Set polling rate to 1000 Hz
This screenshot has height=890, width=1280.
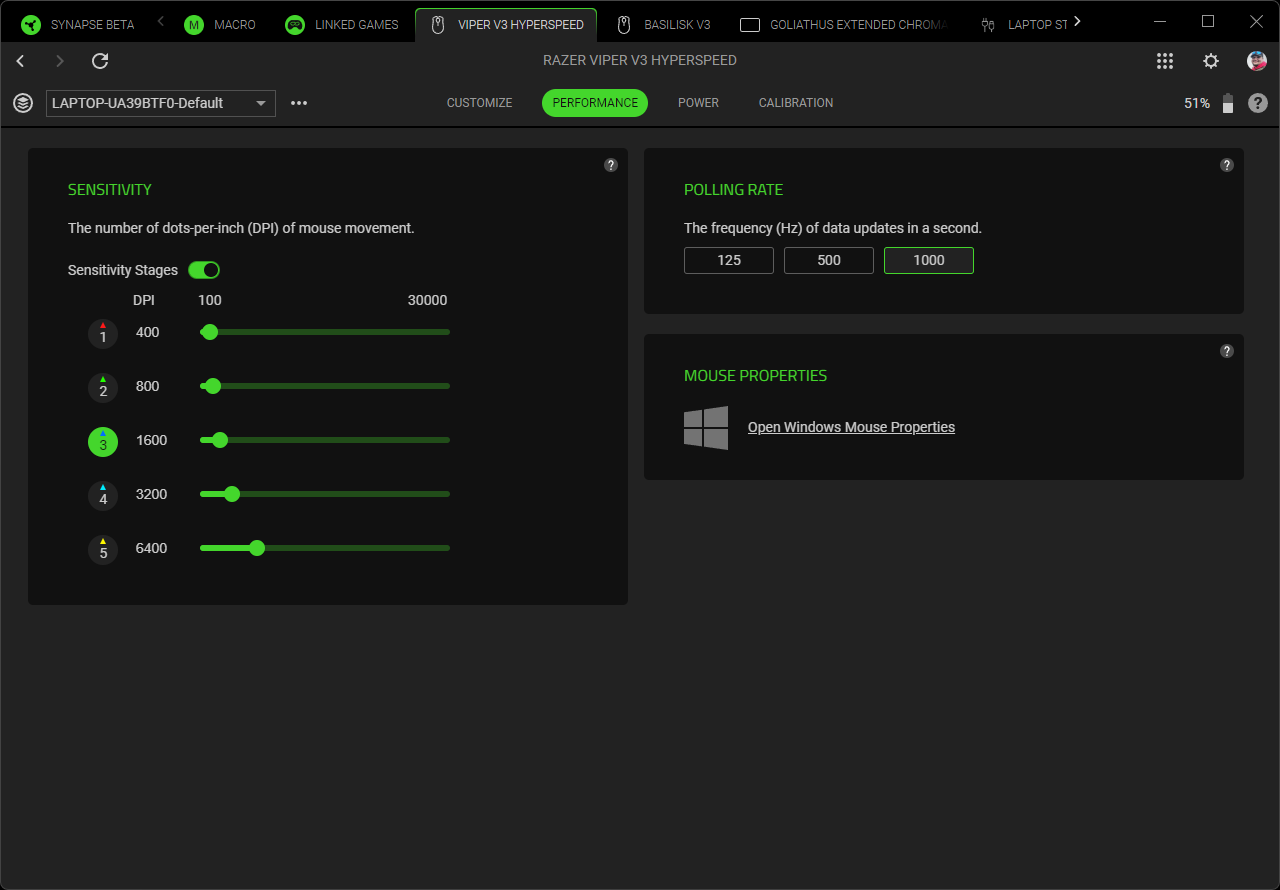[929, 260]
